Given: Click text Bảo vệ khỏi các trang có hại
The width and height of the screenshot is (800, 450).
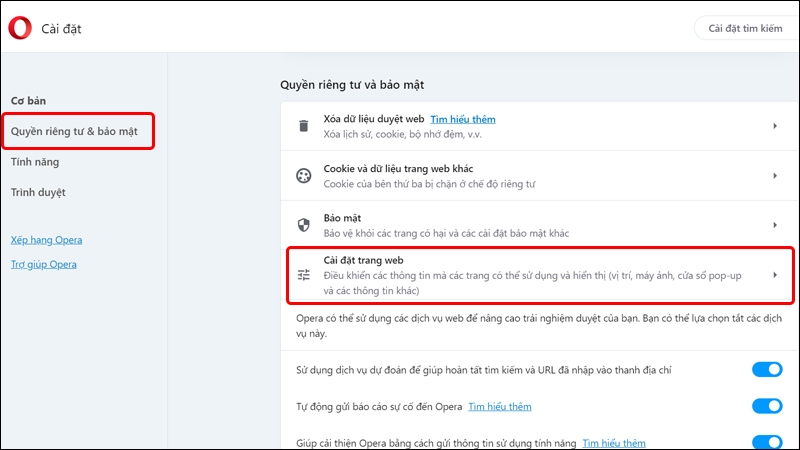Looking at the screenshot, I should click(446, 234).
